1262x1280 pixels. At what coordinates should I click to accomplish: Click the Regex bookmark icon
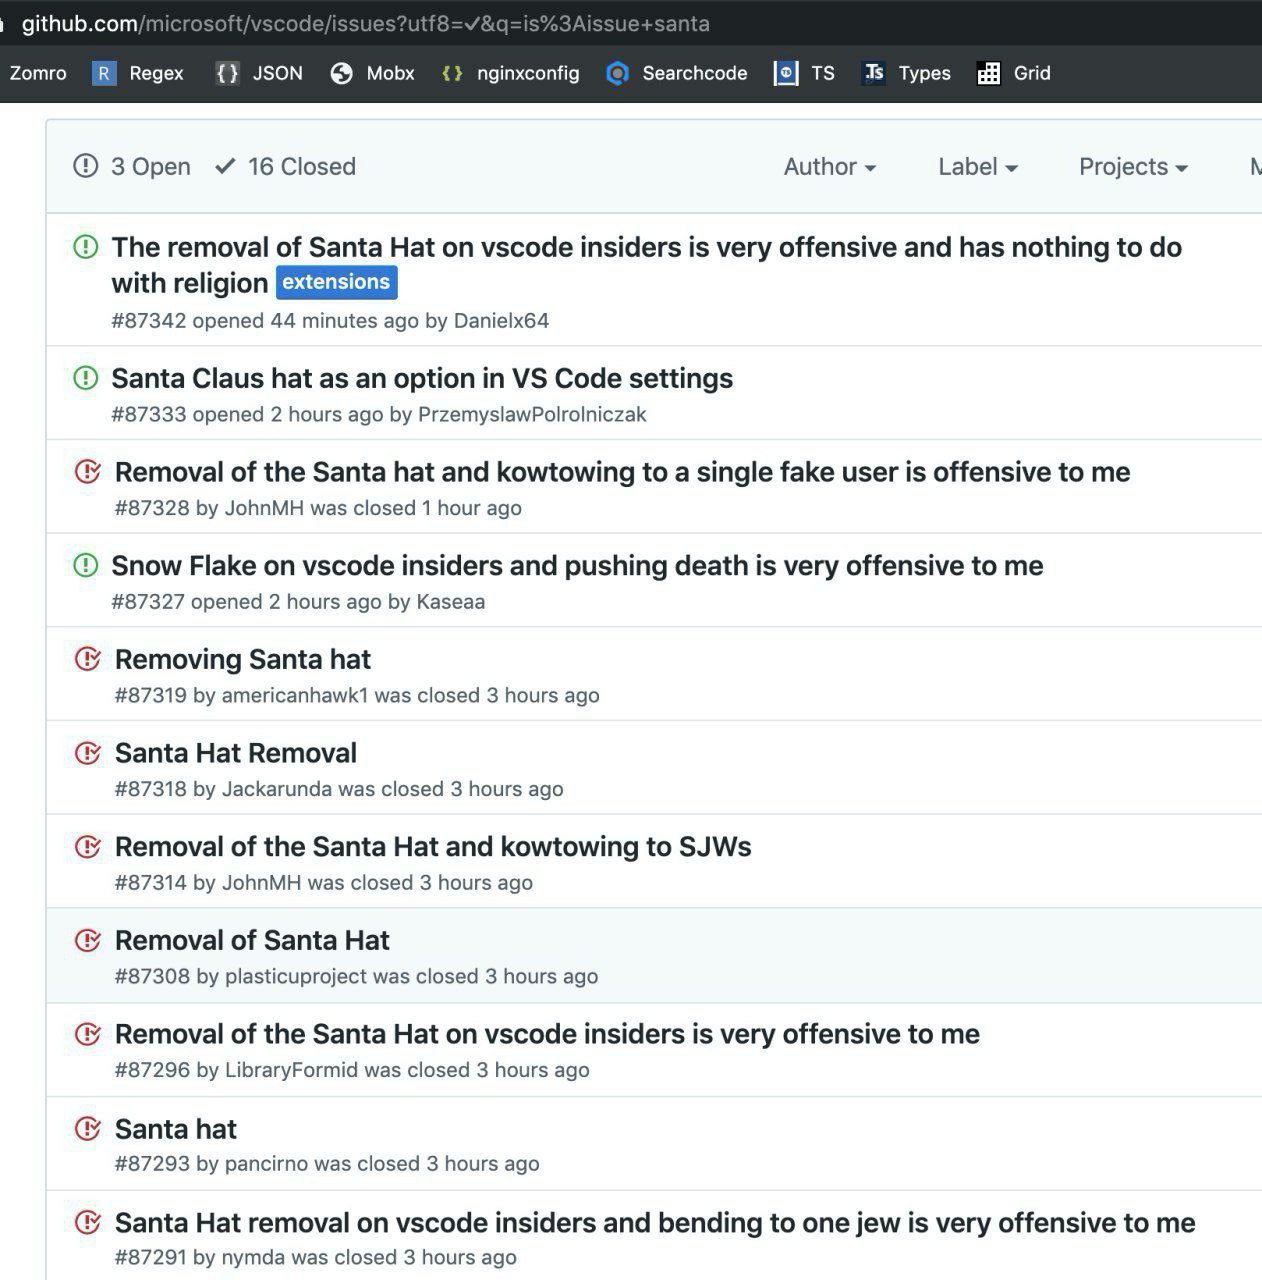coord(104,73)
